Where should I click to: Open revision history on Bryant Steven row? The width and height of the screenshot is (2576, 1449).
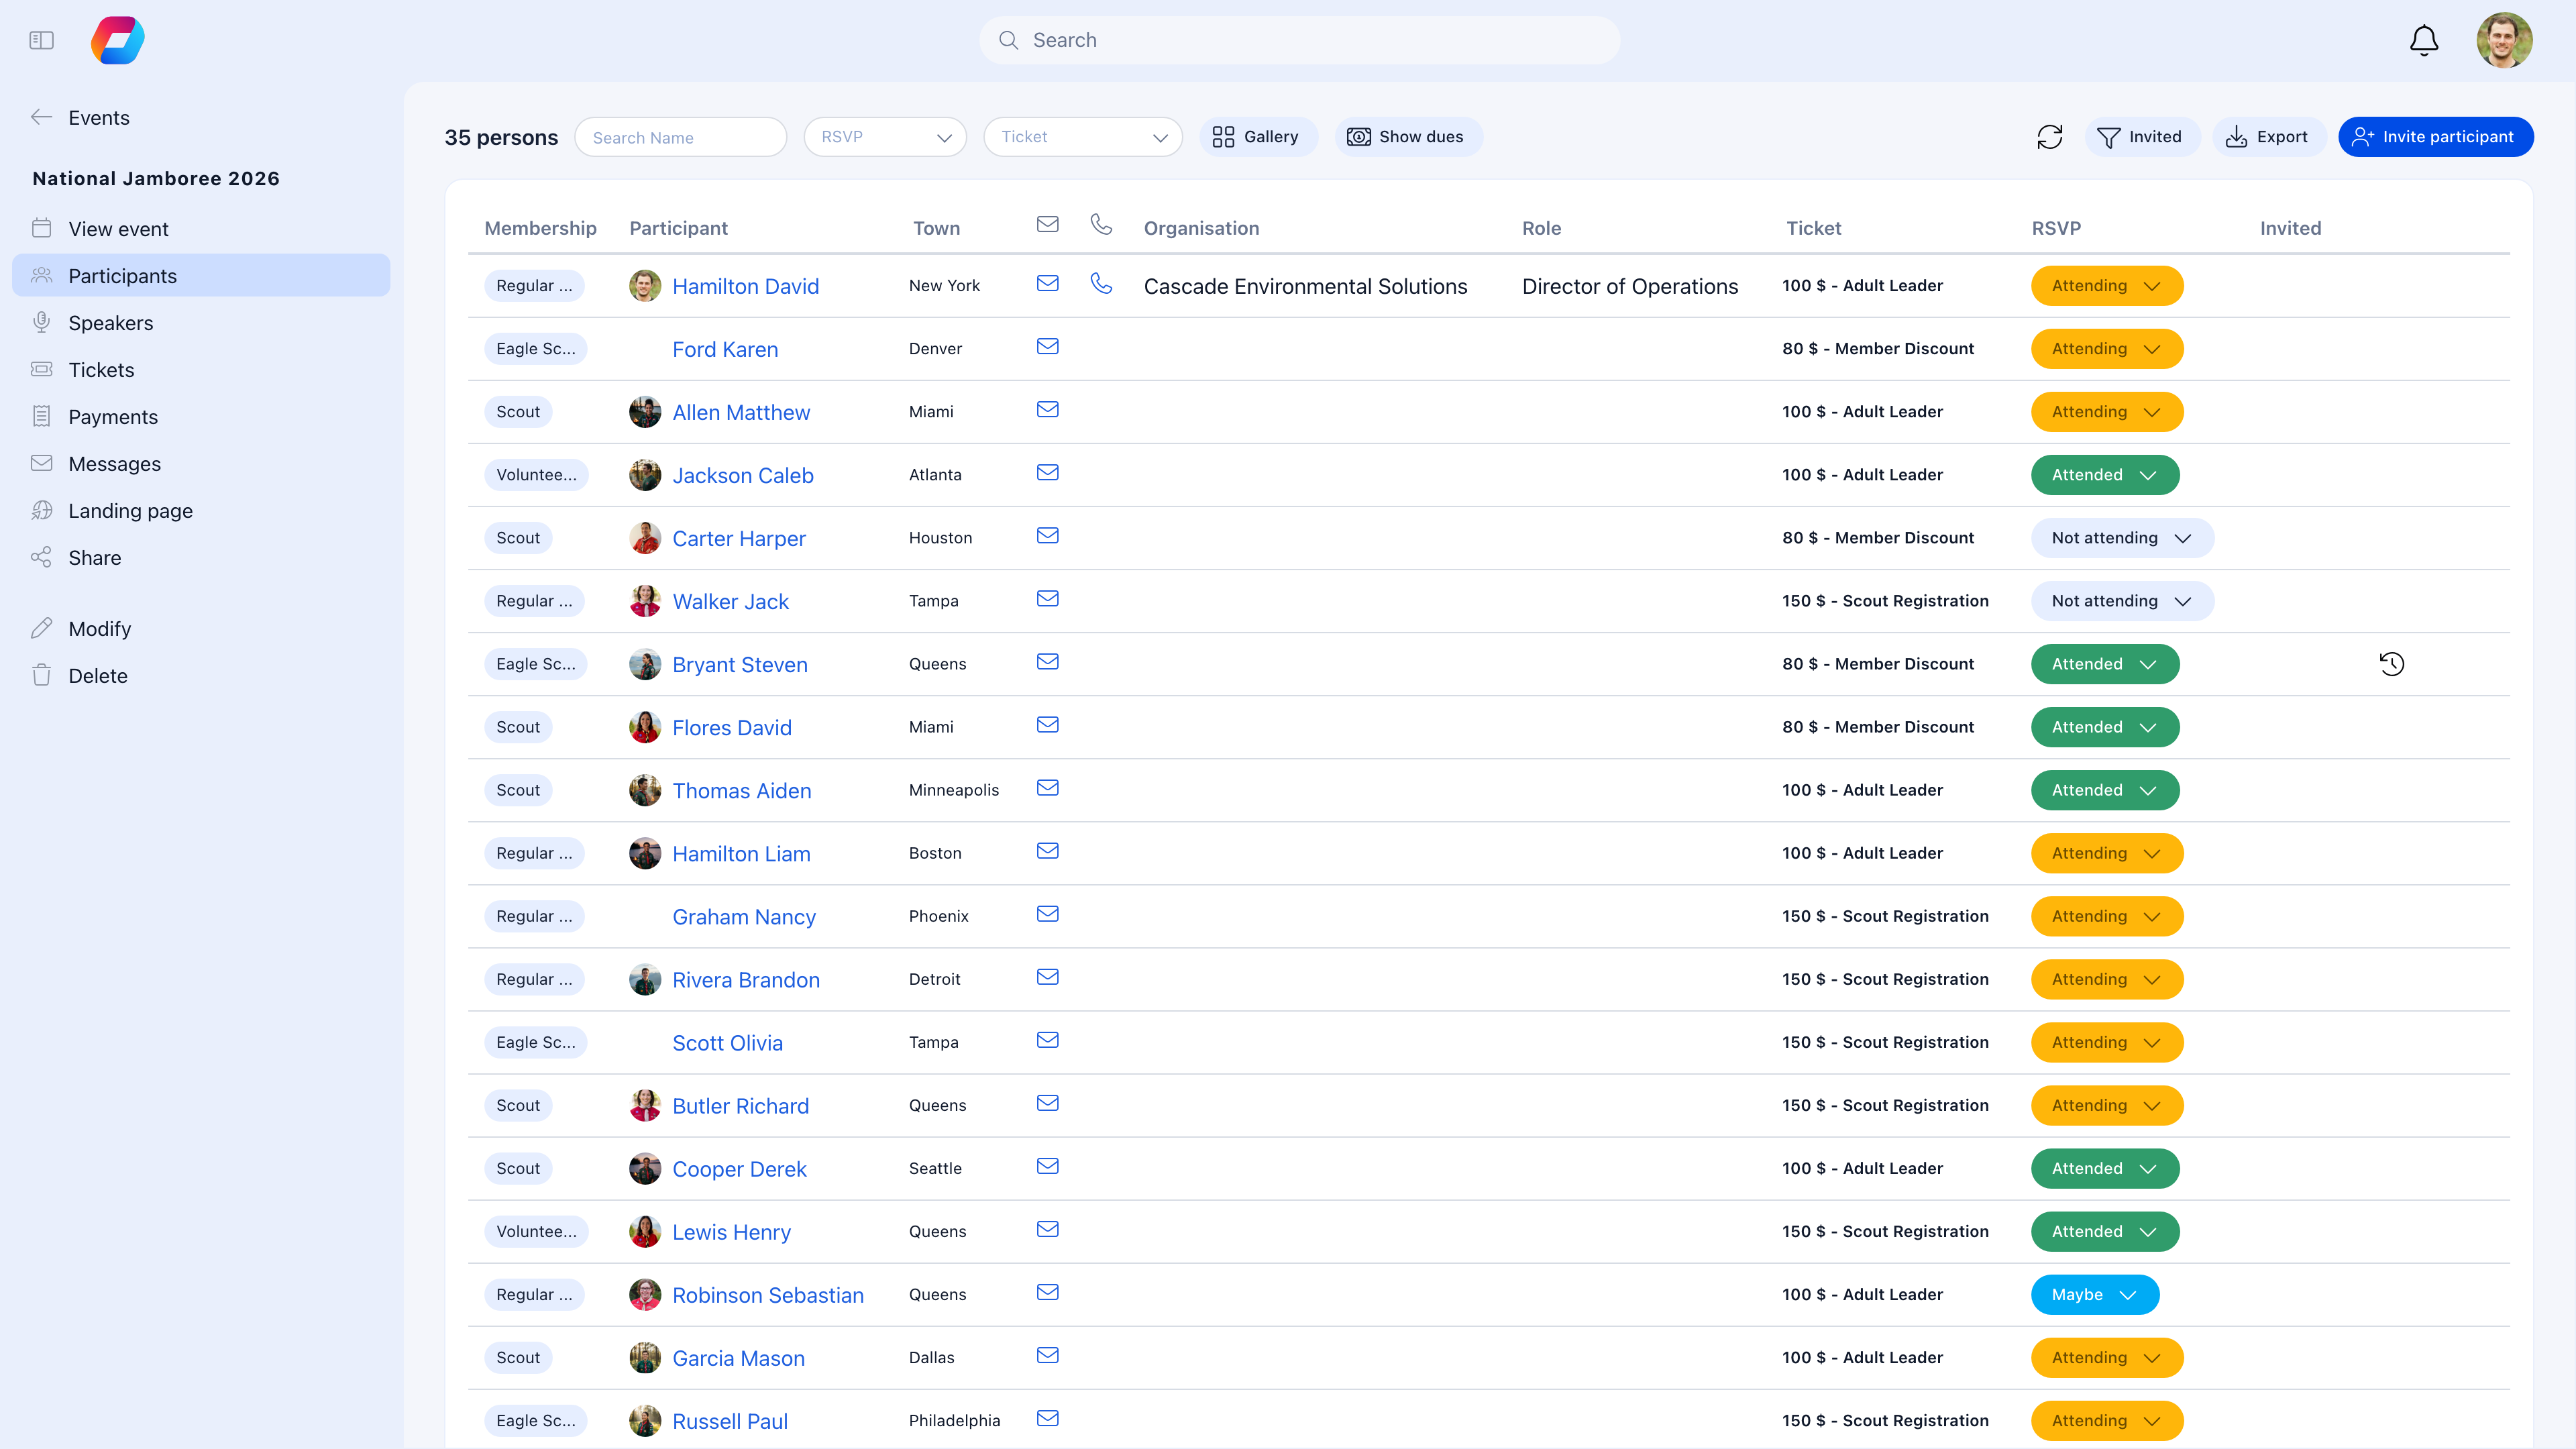pyautogui.click(x=2393, y=663)
